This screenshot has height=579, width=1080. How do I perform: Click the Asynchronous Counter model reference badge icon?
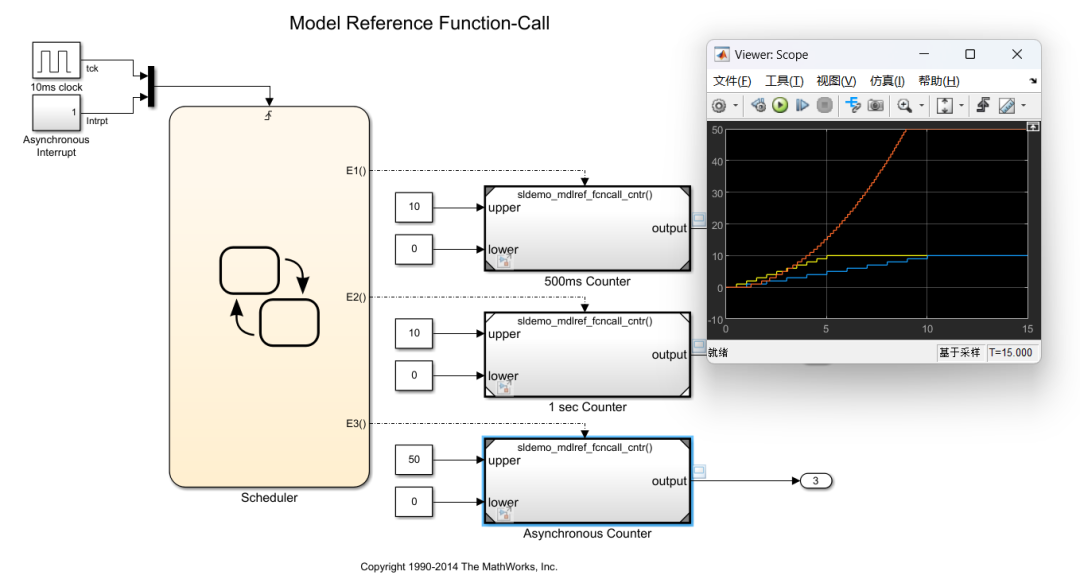[x=505, y=514]
